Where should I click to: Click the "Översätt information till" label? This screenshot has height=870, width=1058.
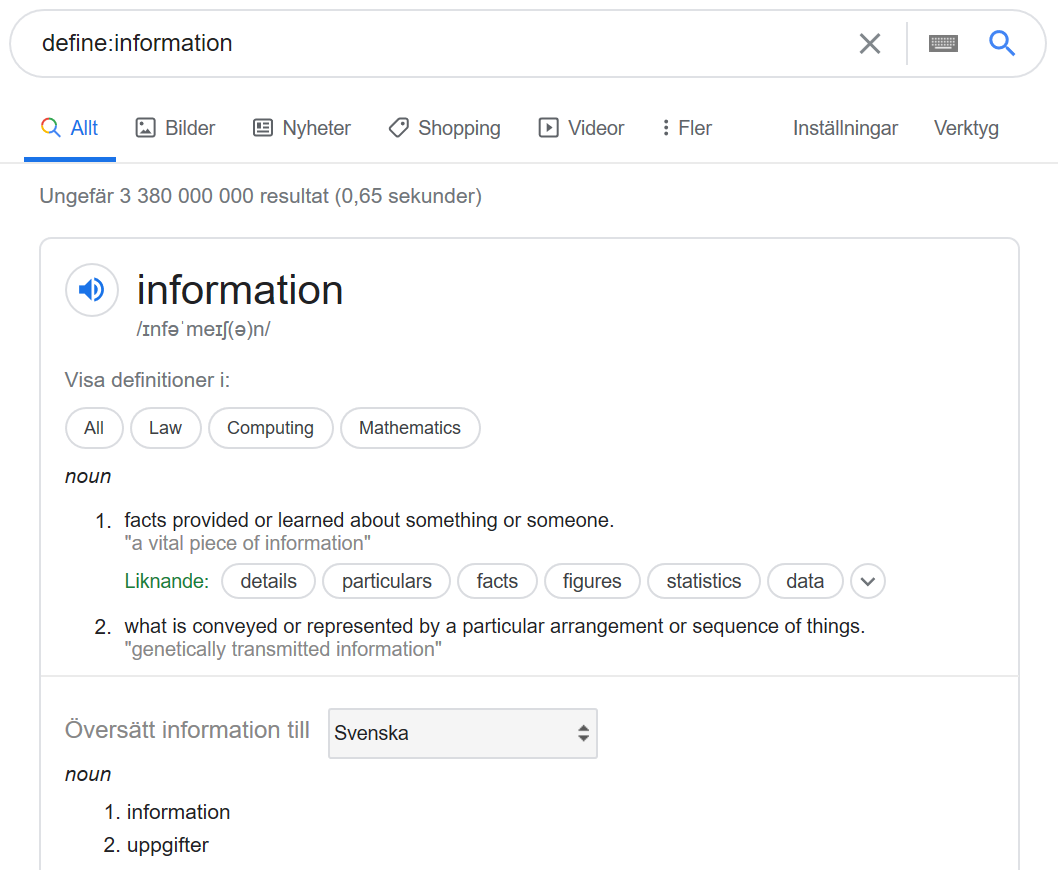(187, 730)
